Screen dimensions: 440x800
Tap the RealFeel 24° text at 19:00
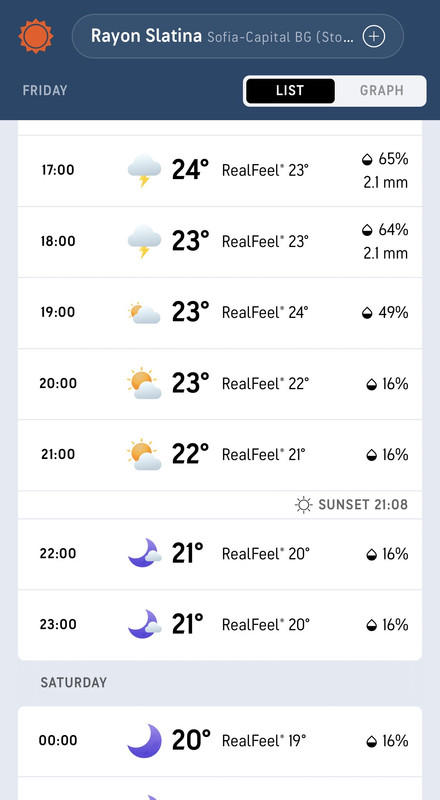(x=265, y=312)
